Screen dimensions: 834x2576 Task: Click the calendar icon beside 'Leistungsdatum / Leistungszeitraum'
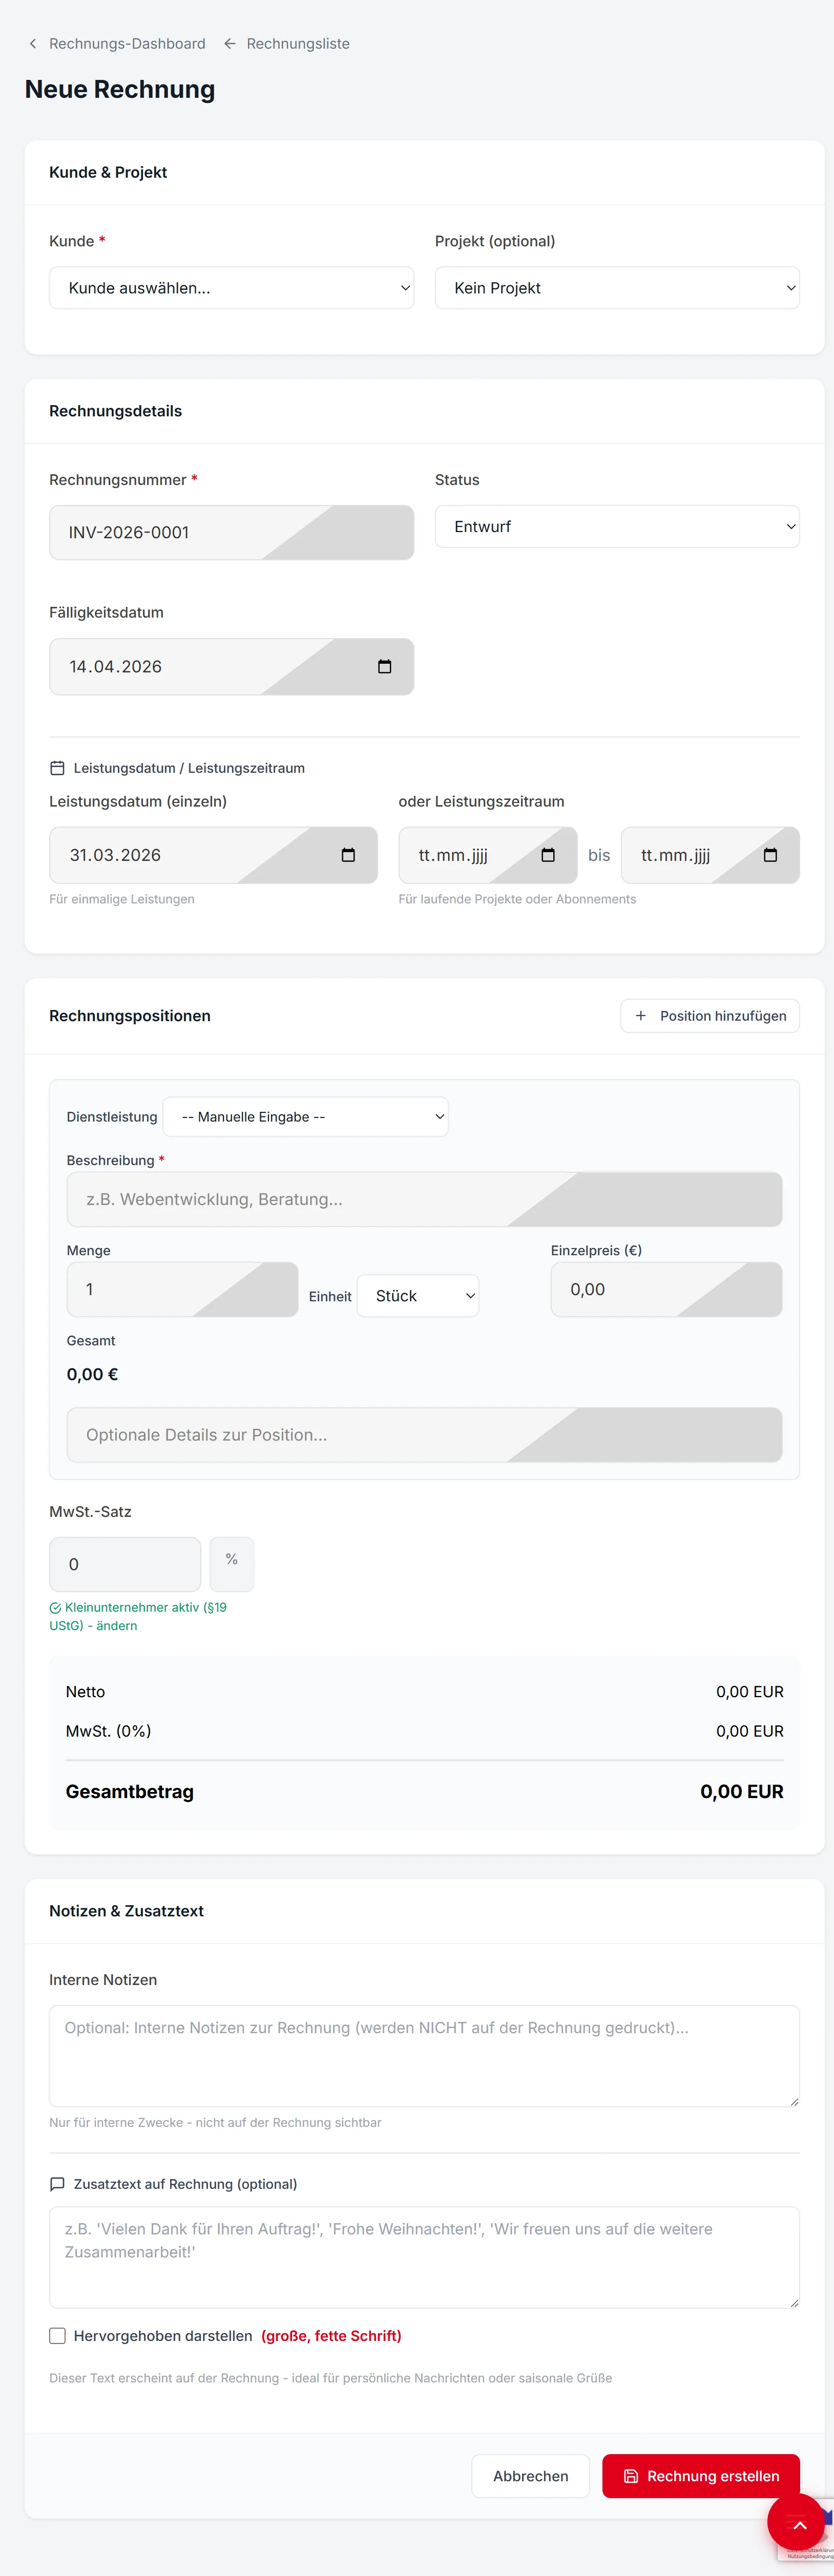(57, 767)
